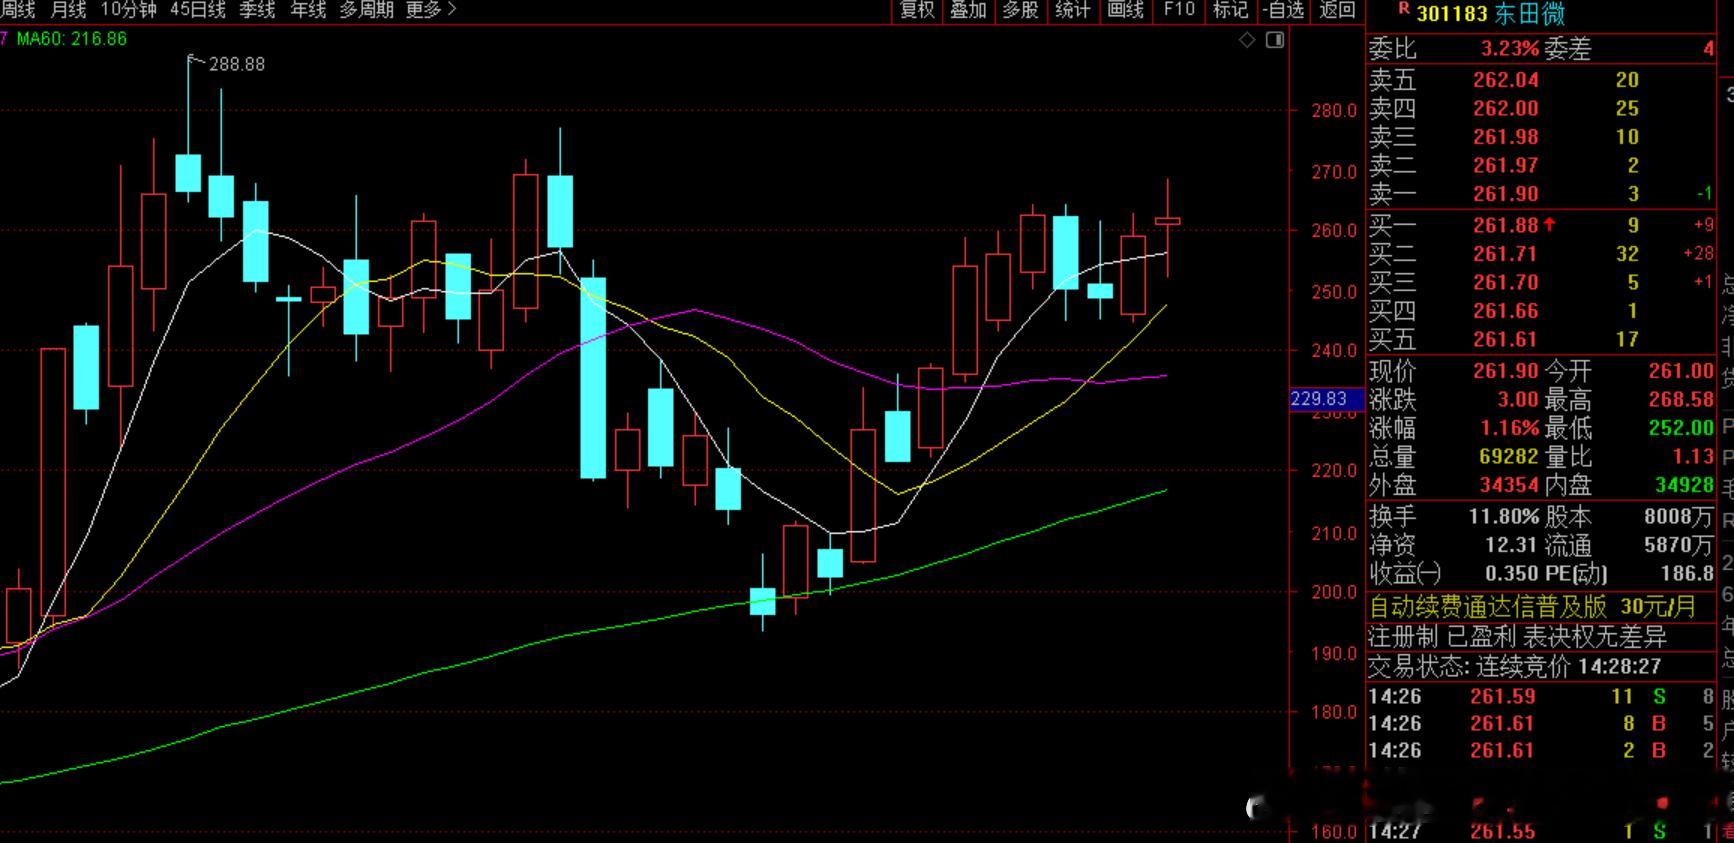
Task: Open the 自动续费通达信普及版 promotion link
Action: 1532,607
